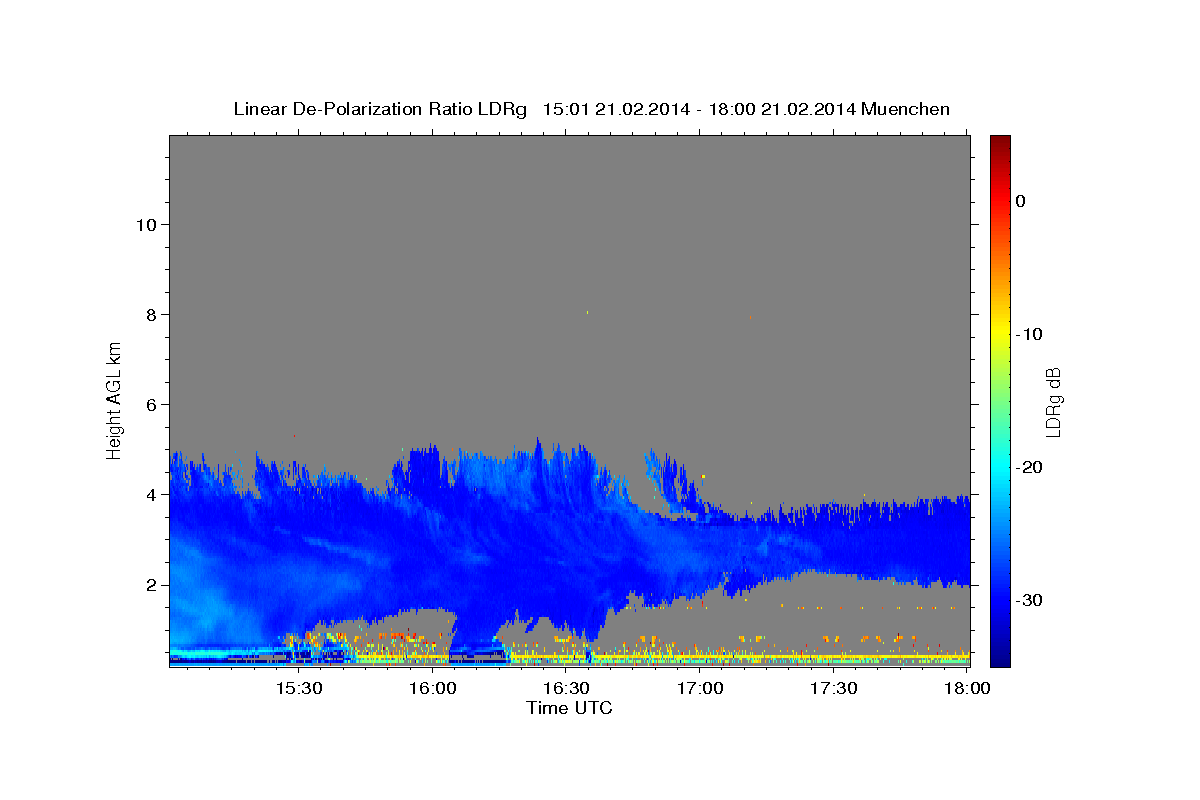Click the 'Time UTC' axis label
The width and height of the screenshot is (1200, 800).
(569, 708)
